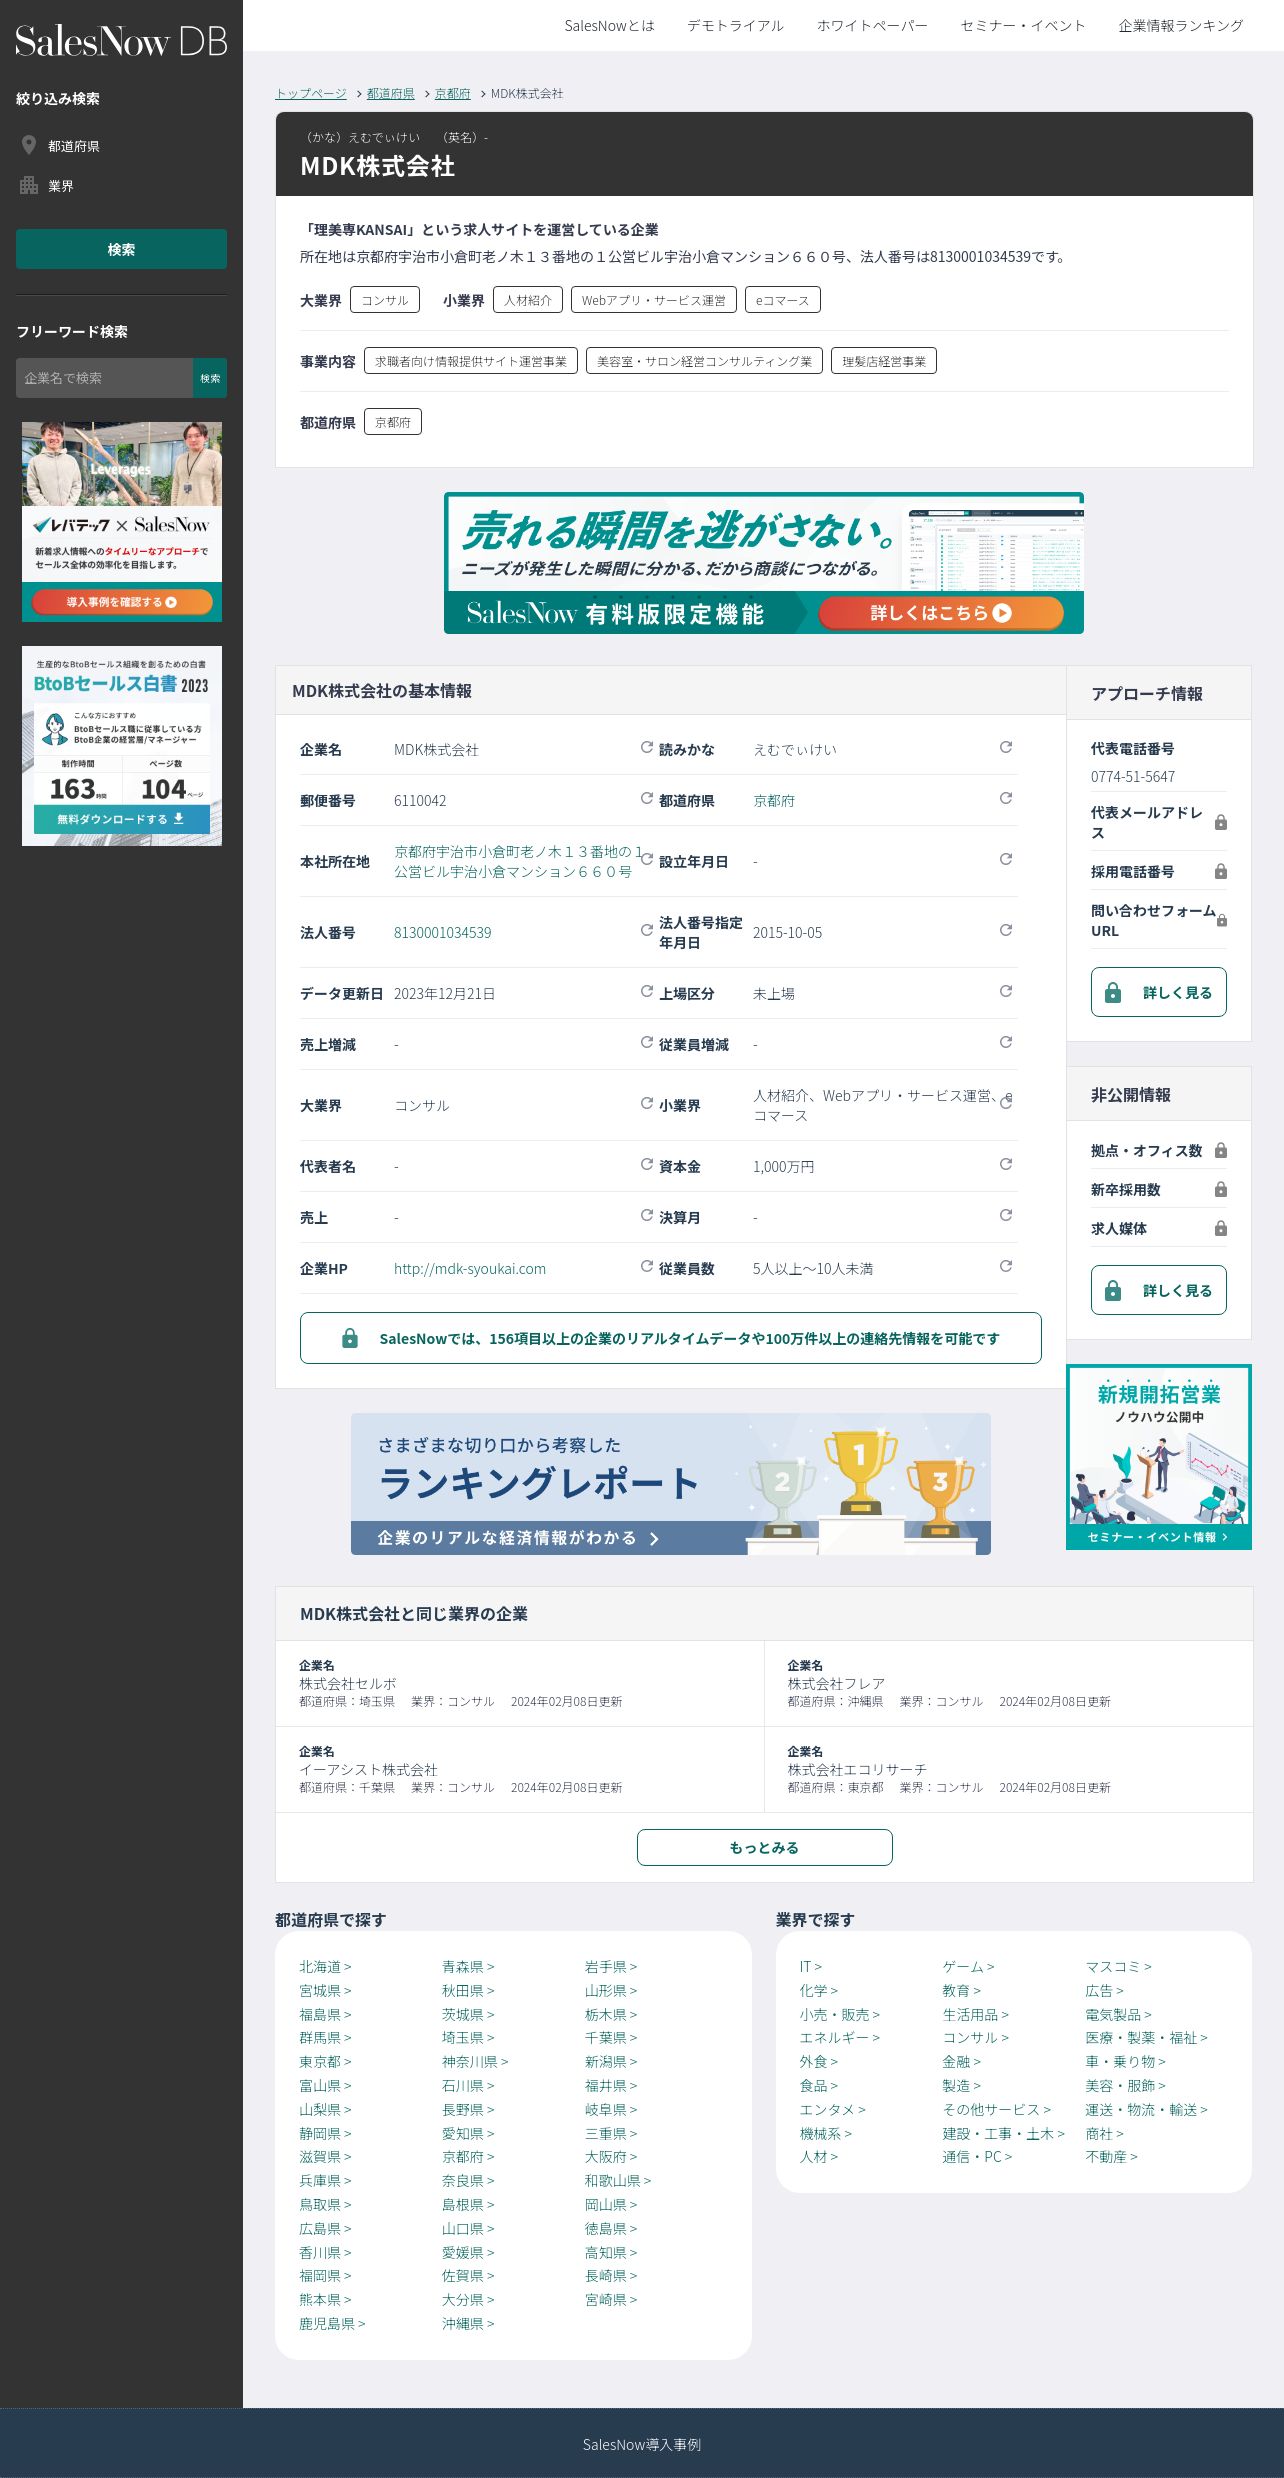Screen dimensions: 1284x2478
Task: Click the refresh icon next to 企業名
Action: (x=647, y=747)
